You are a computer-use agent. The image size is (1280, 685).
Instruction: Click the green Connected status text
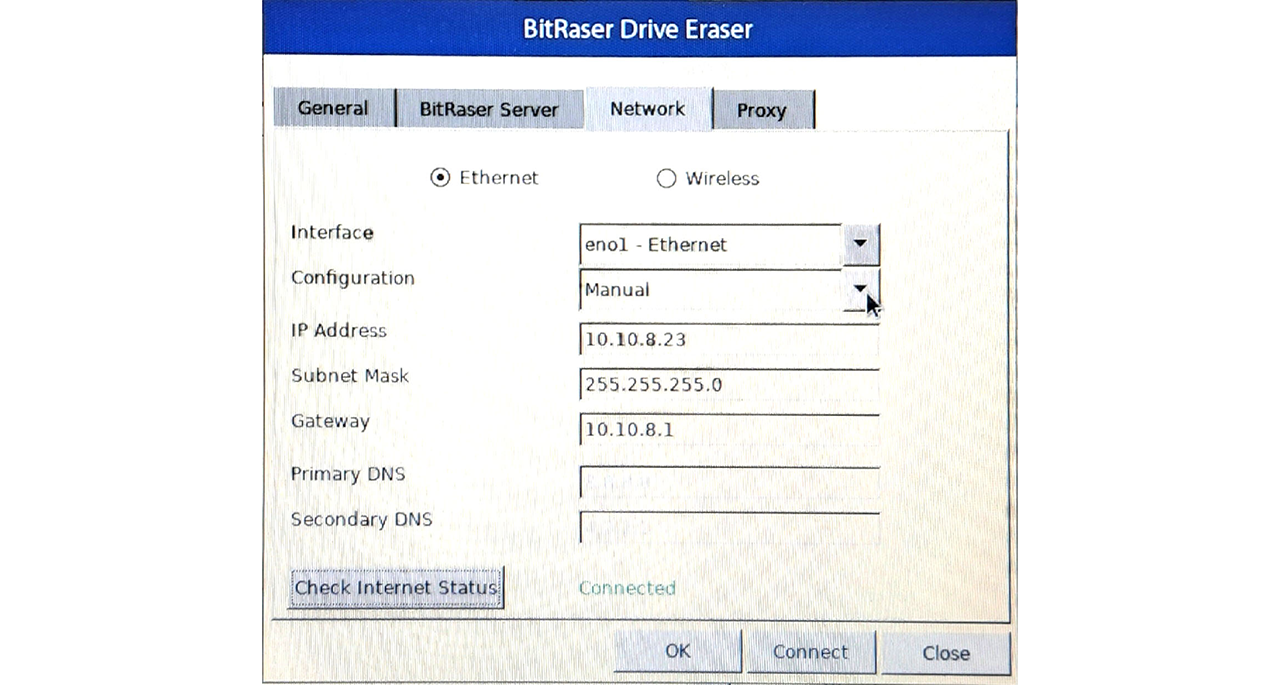pyautogui.click(x=627, y=588)
